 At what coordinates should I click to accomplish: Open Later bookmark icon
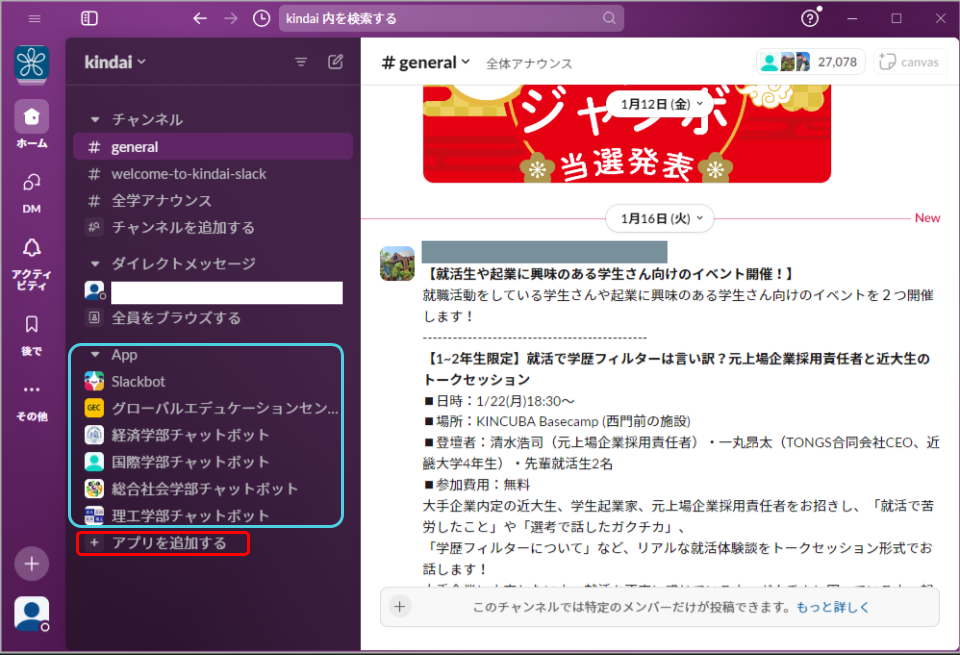click(31, 332)
